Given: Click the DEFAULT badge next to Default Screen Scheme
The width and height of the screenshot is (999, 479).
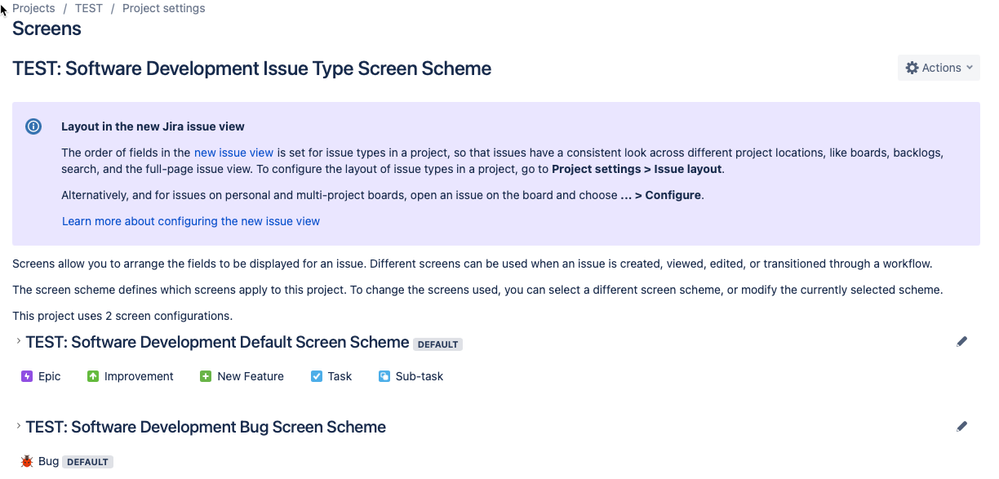Looking at the screenshot, I should 438,344.
